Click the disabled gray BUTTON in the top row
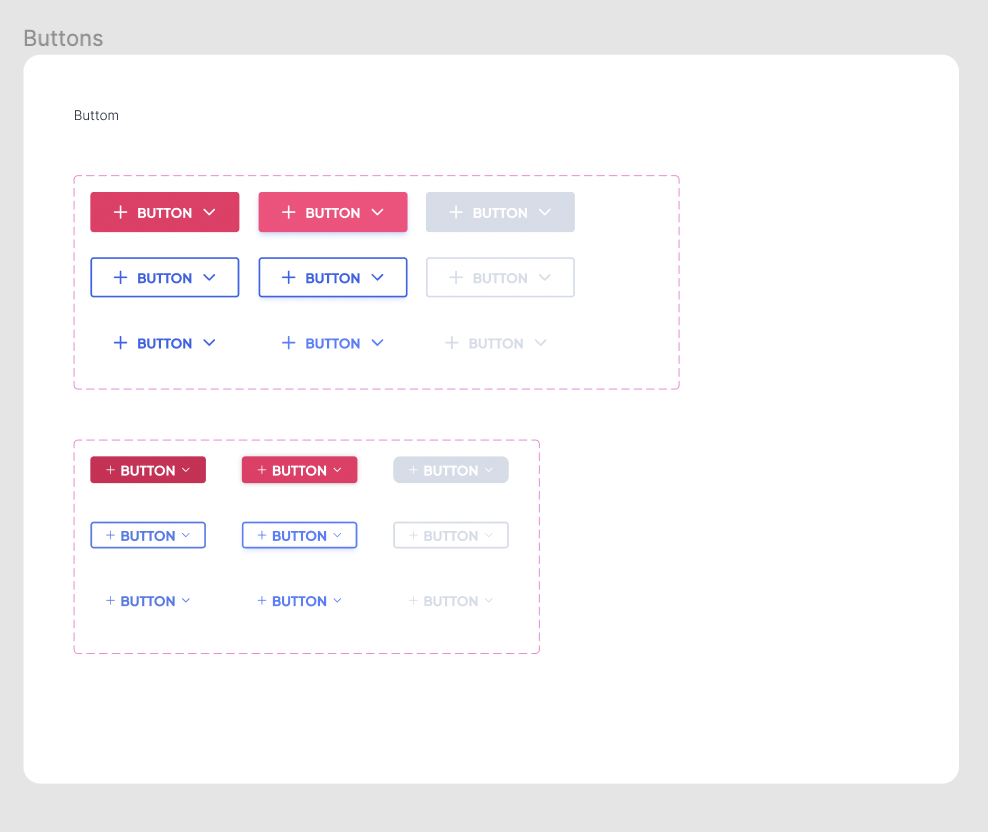This screenshot has width=988, height=832. (x=500, y=212)
